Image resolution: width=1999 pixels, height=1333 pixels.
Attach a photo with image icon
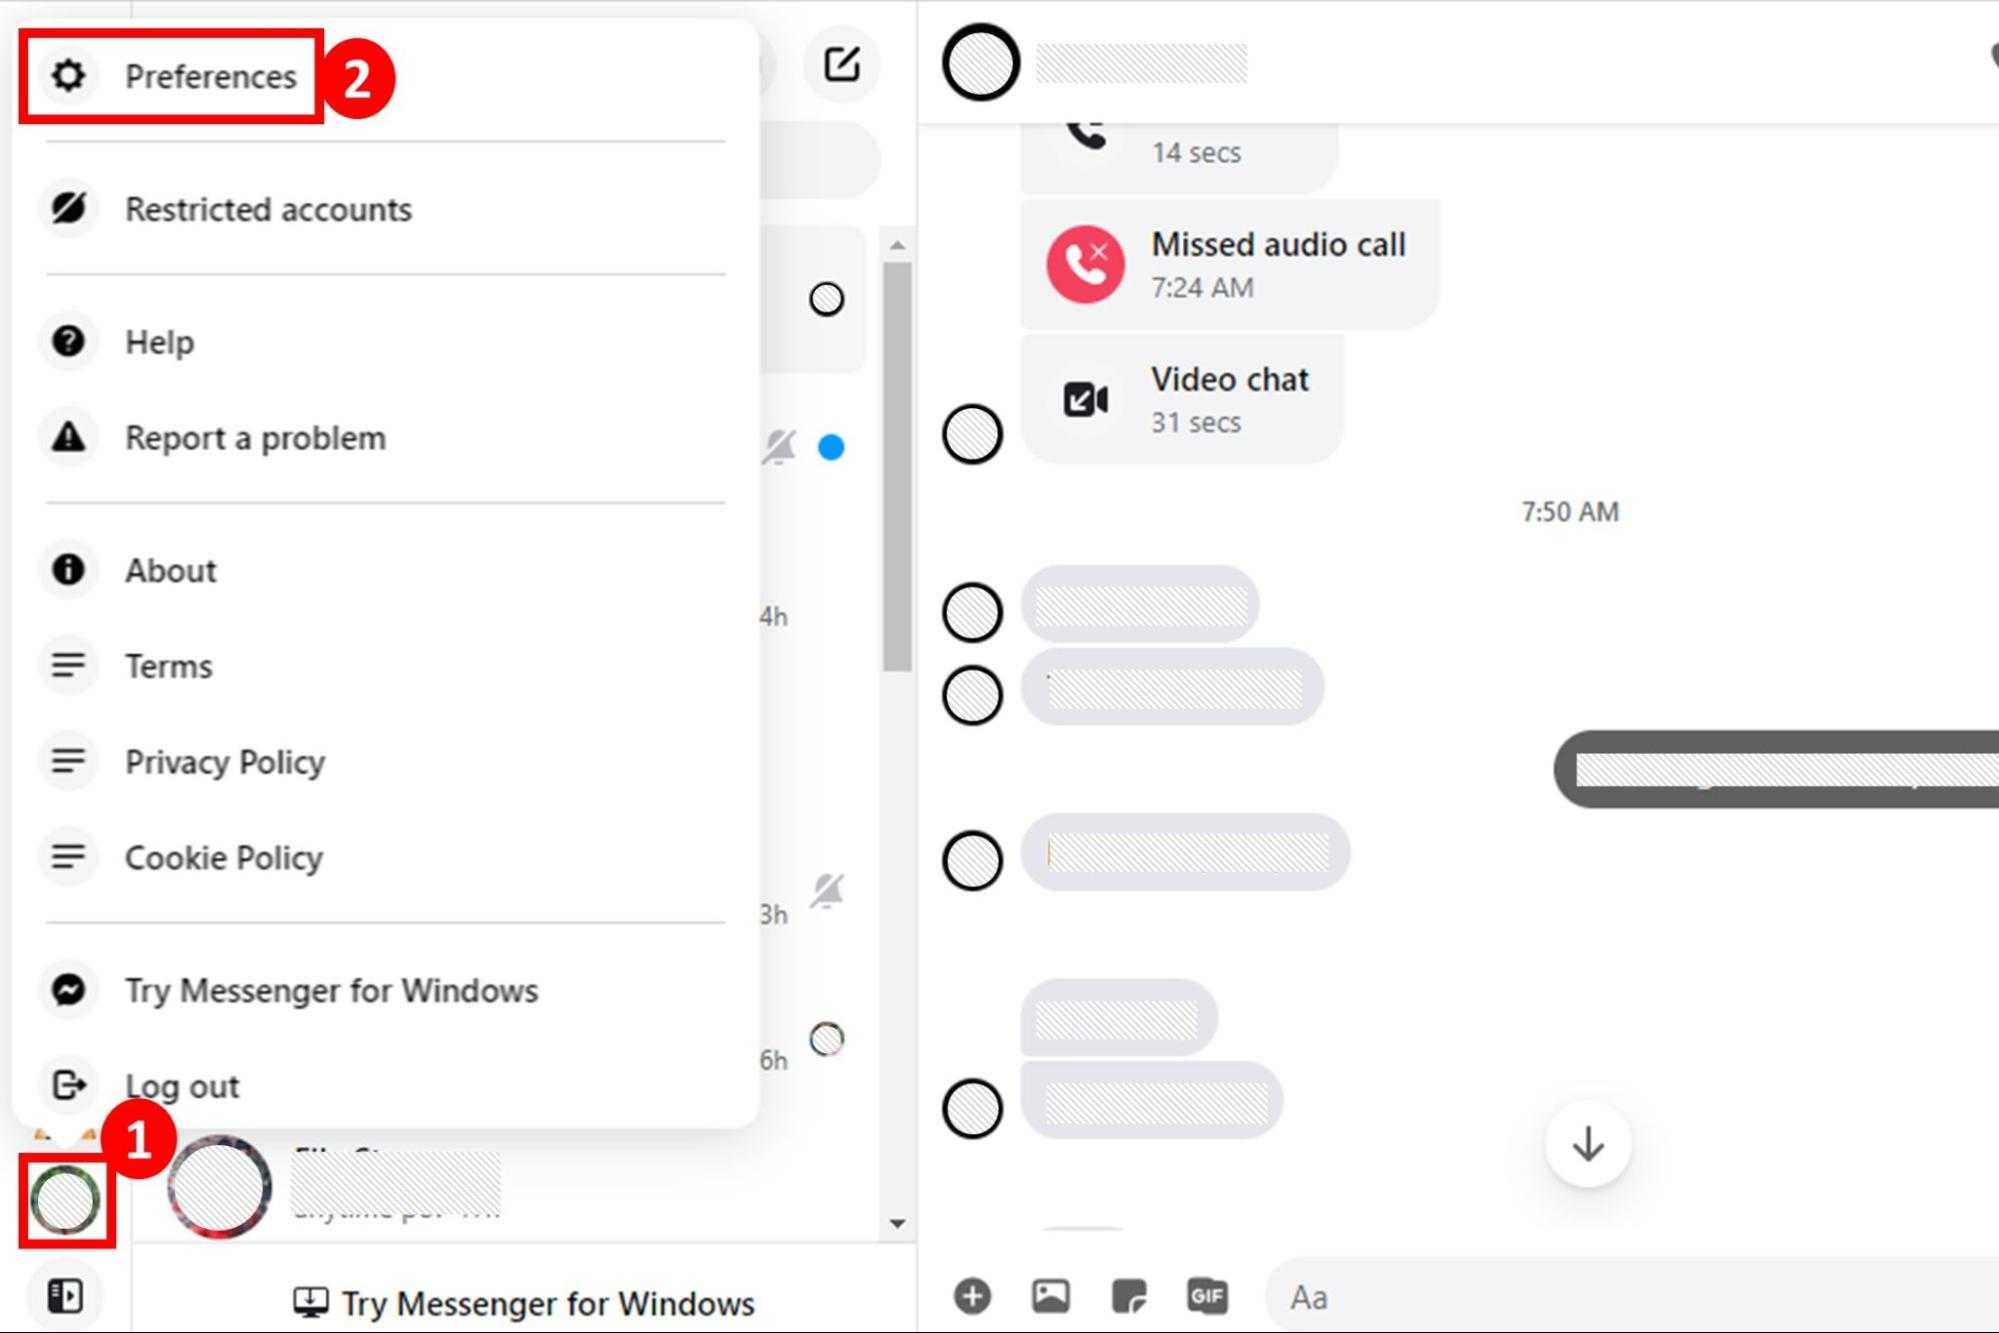tap(1050, 1296)
